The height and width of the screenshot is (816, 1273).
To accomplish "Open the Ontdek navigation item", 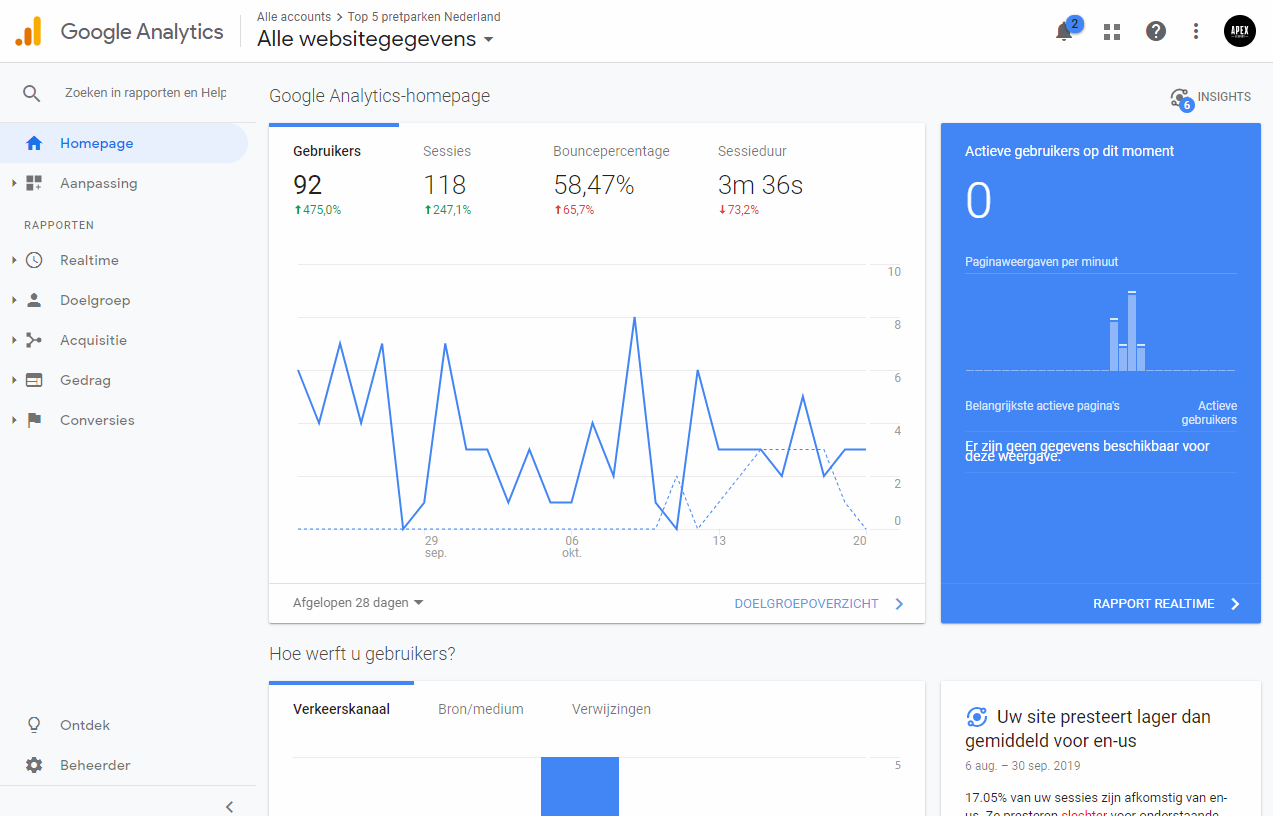I will coord(124,725).
